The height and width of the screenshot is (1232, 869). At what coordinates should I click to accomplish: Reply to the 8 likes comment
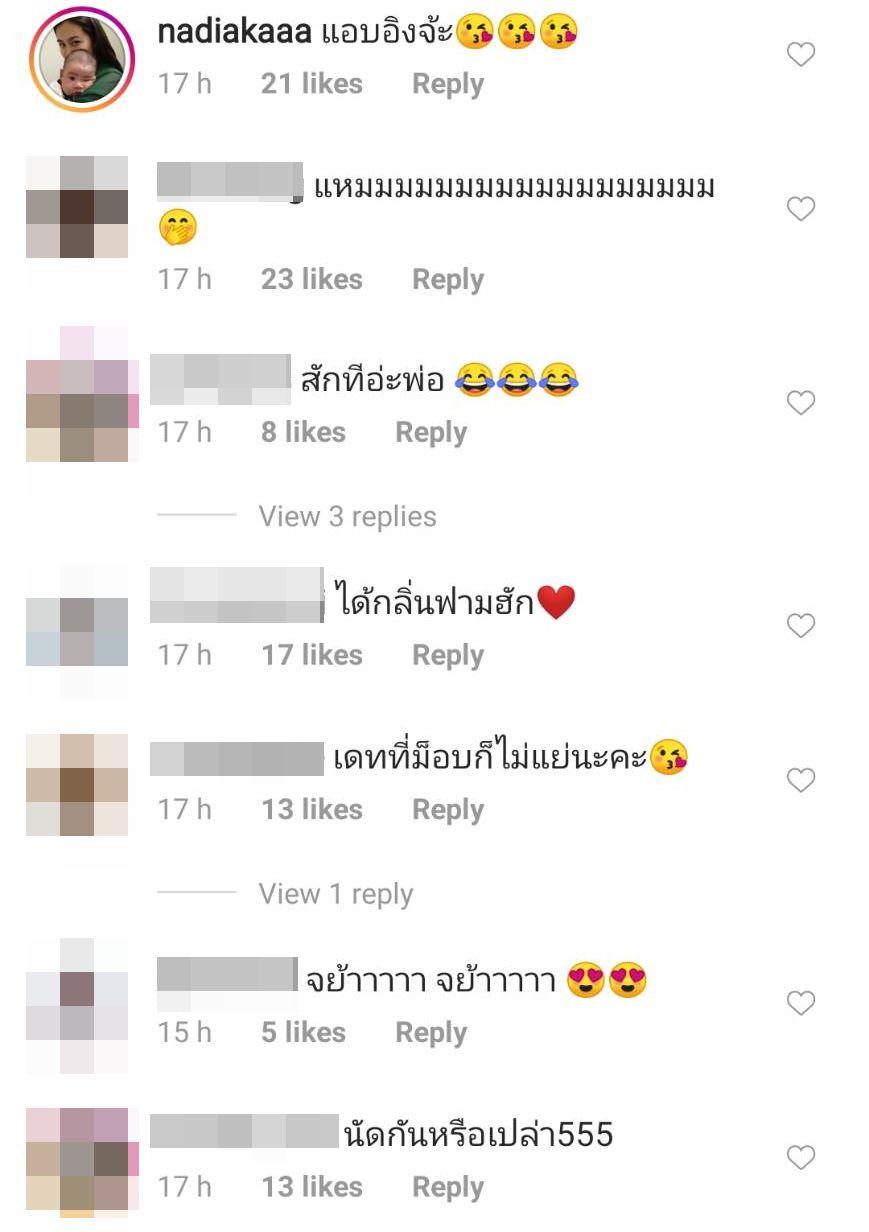(431, 432)
